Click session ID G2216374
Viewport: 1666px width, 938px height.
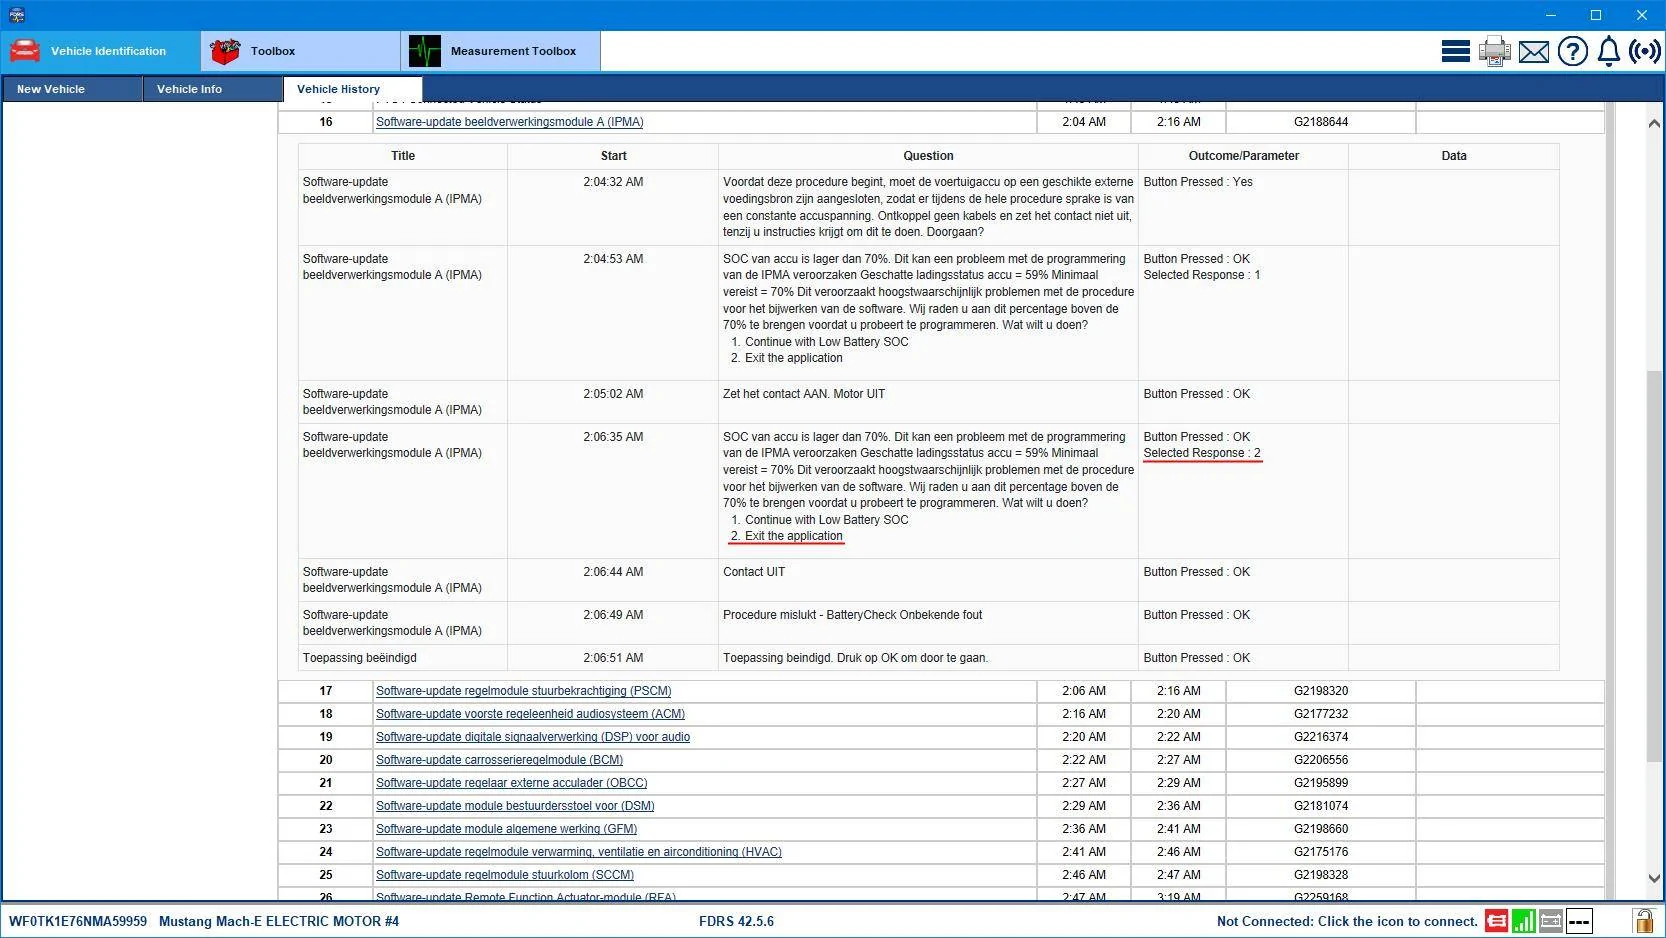1321,737
